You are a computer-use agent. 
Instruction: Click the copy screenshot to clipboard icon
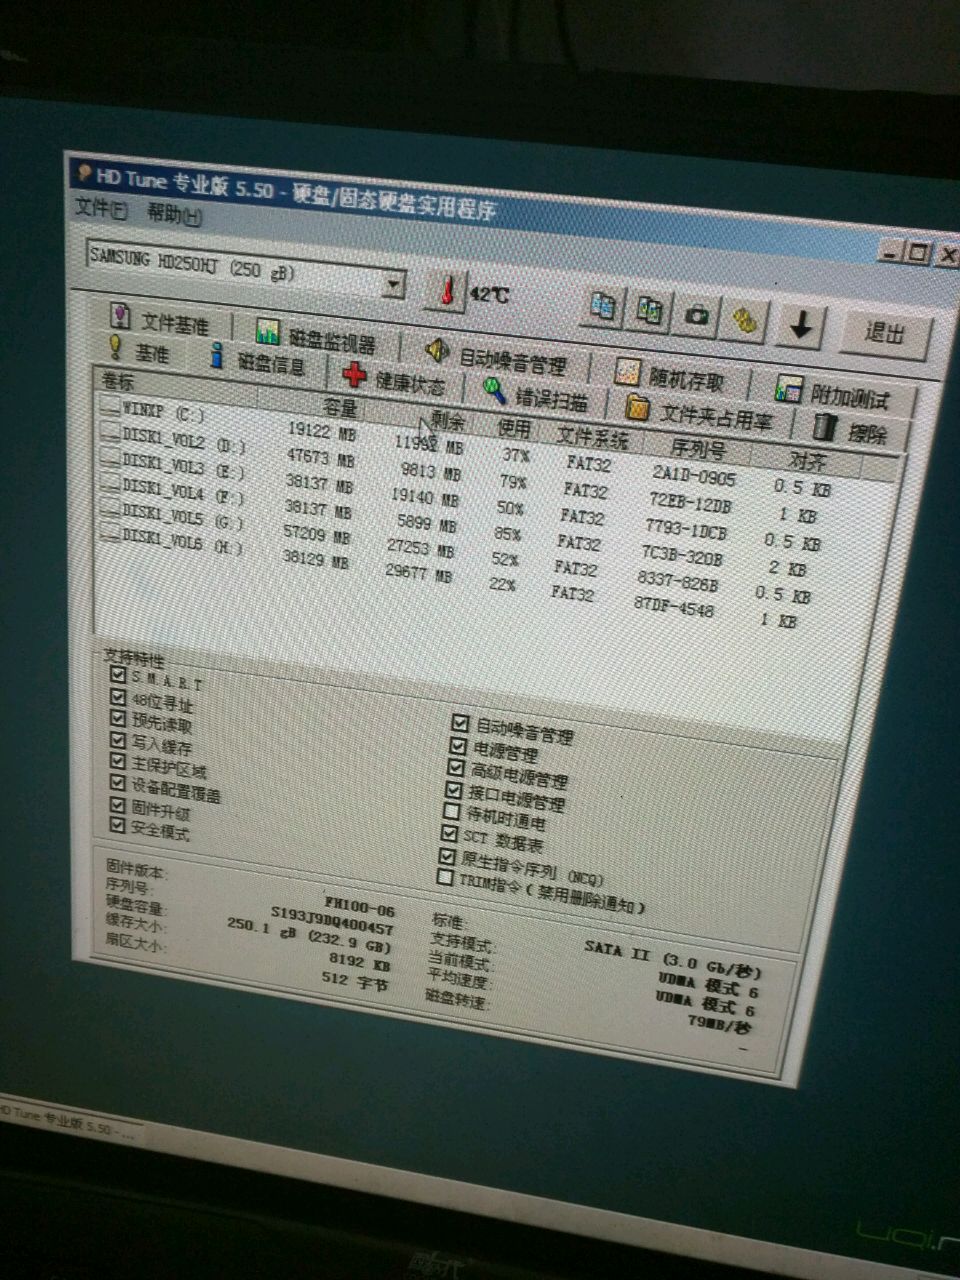pyautogui.click(x=649, y=311)
